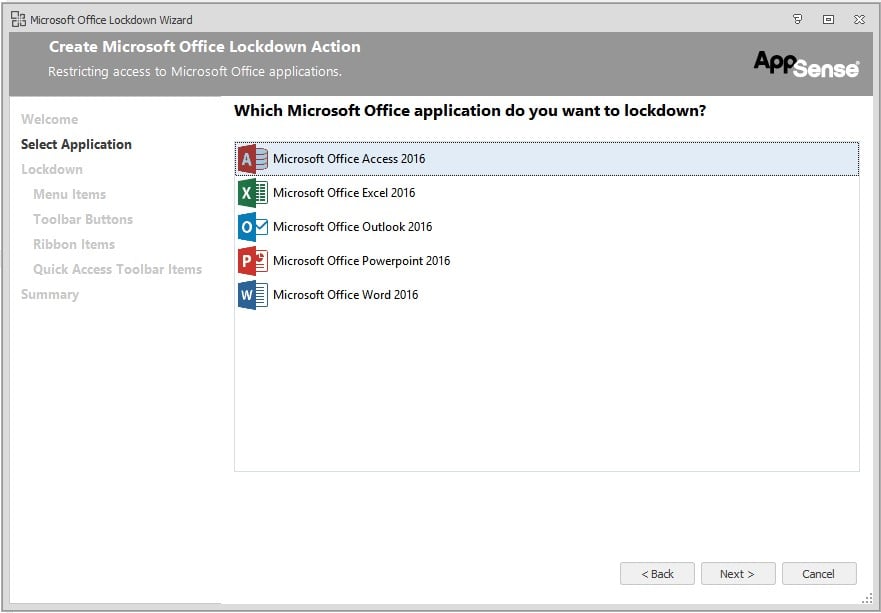
Task: Click the help icon in title bar
Action: [x=797, y=20]
